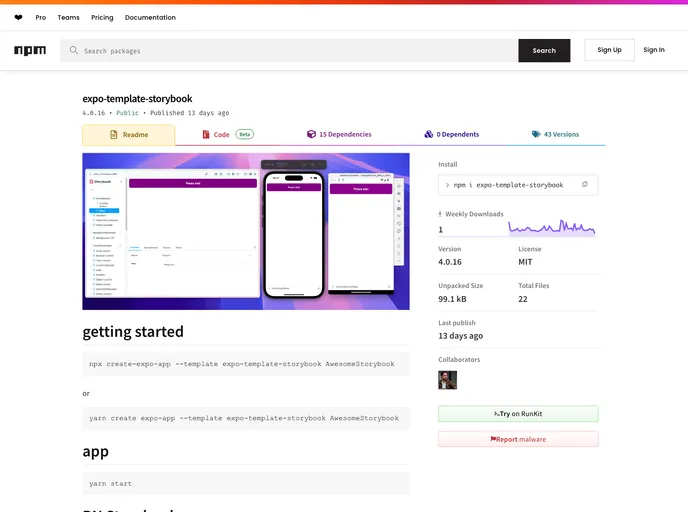Select the npx create-expo-app command text
Image resolution: width=688 pixels, height=512 pixels.
point(242,364)
